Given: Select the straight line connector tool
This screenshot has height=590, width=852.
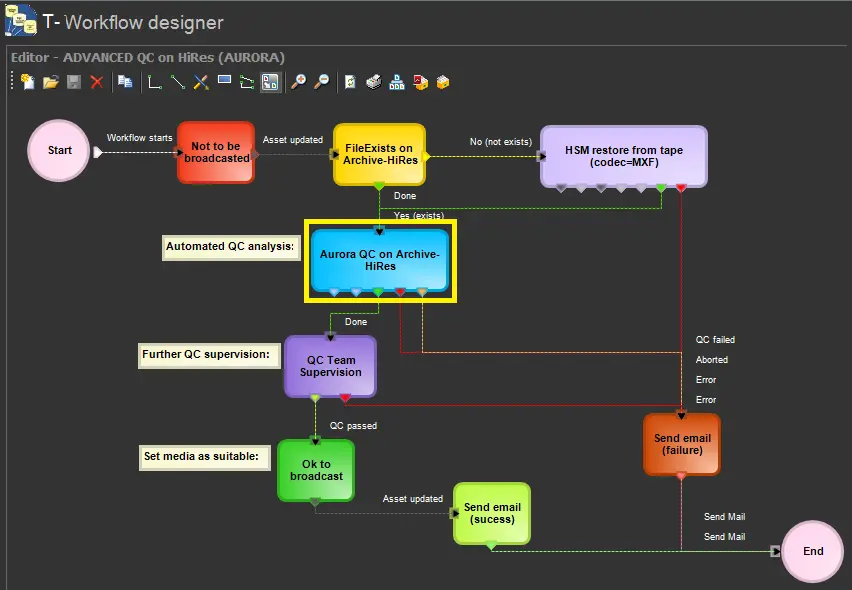Looking at the screenshot, I should click(x=178, y=82).
